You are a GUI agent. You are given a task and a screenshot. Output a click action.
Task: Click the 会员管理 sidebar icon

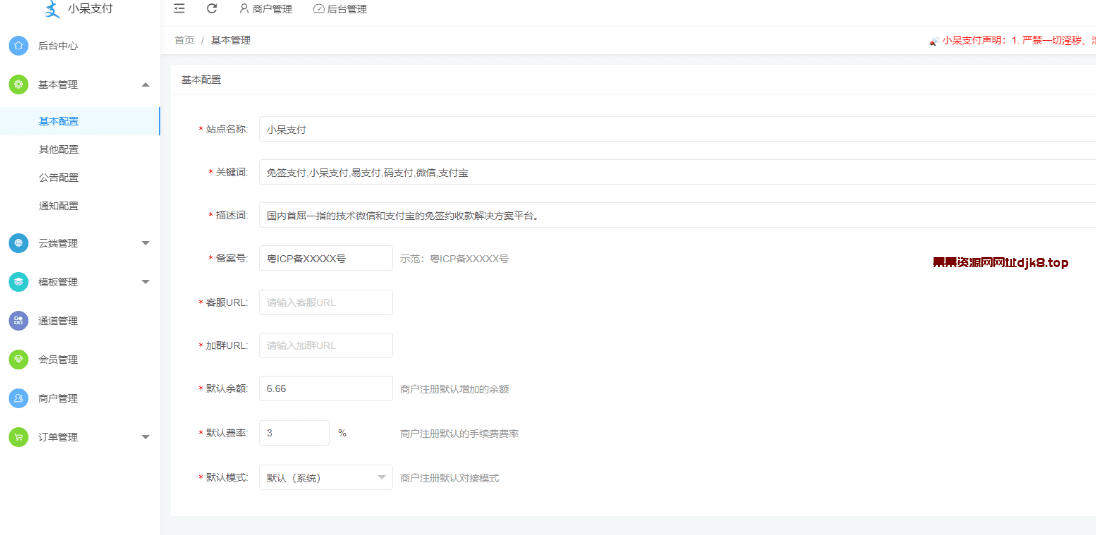point(18,359)
